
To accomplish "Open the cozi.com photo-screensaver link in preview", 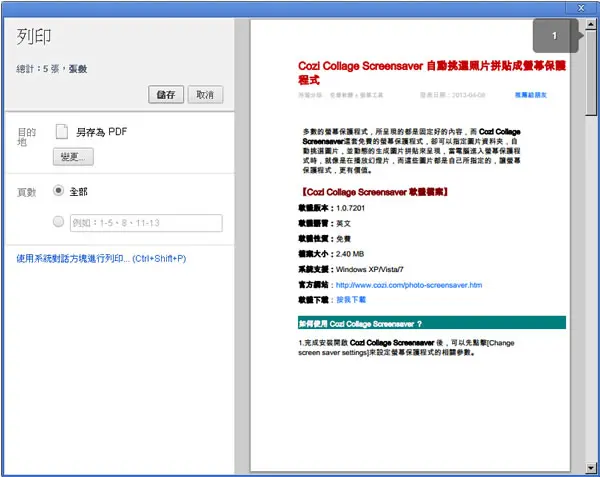I will [409, 285].
